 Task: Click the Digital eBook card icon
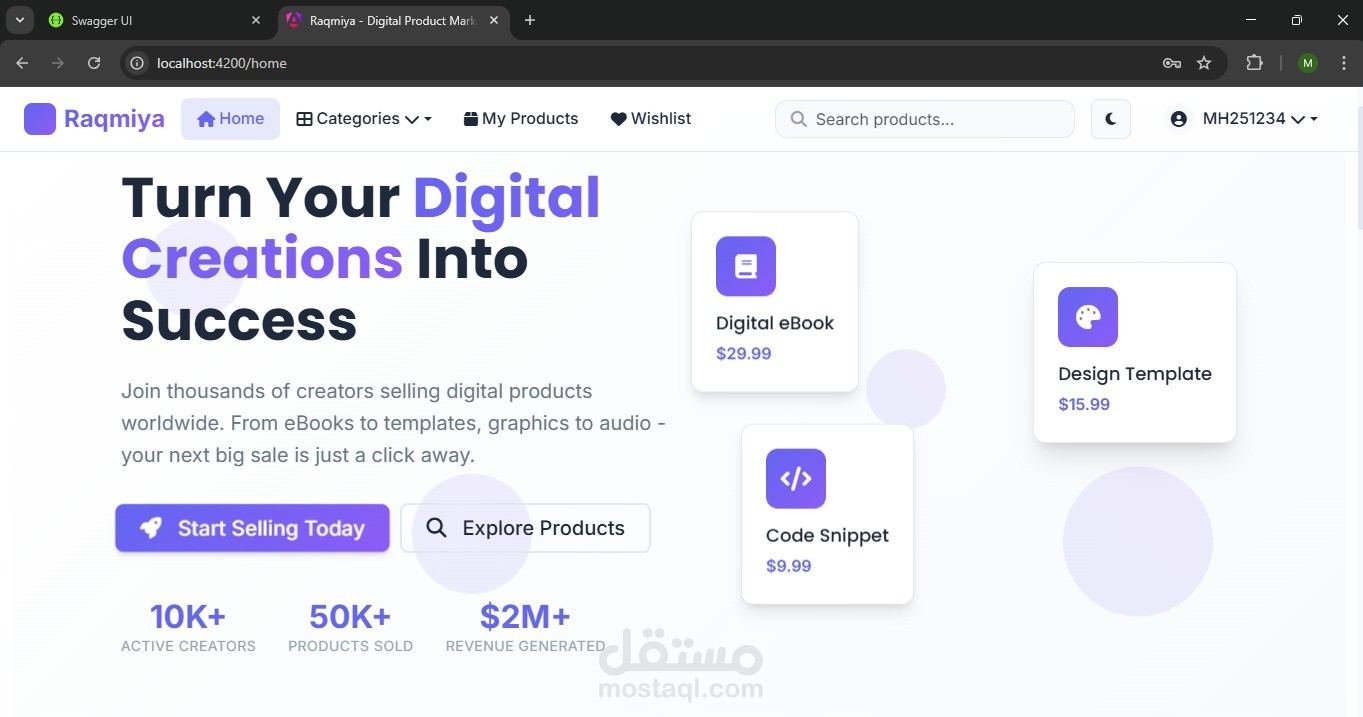click(746, 266)
